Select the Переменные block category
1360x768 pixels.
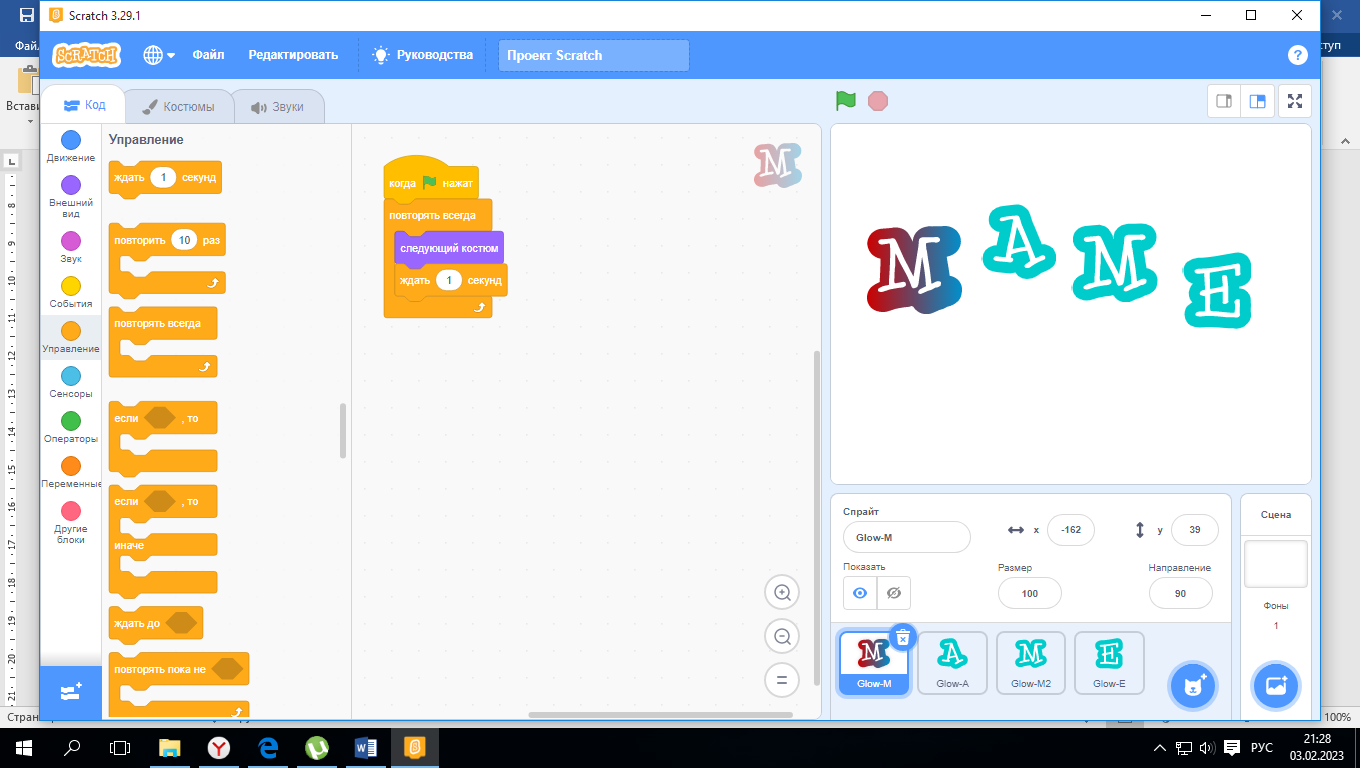pos(71,472)
